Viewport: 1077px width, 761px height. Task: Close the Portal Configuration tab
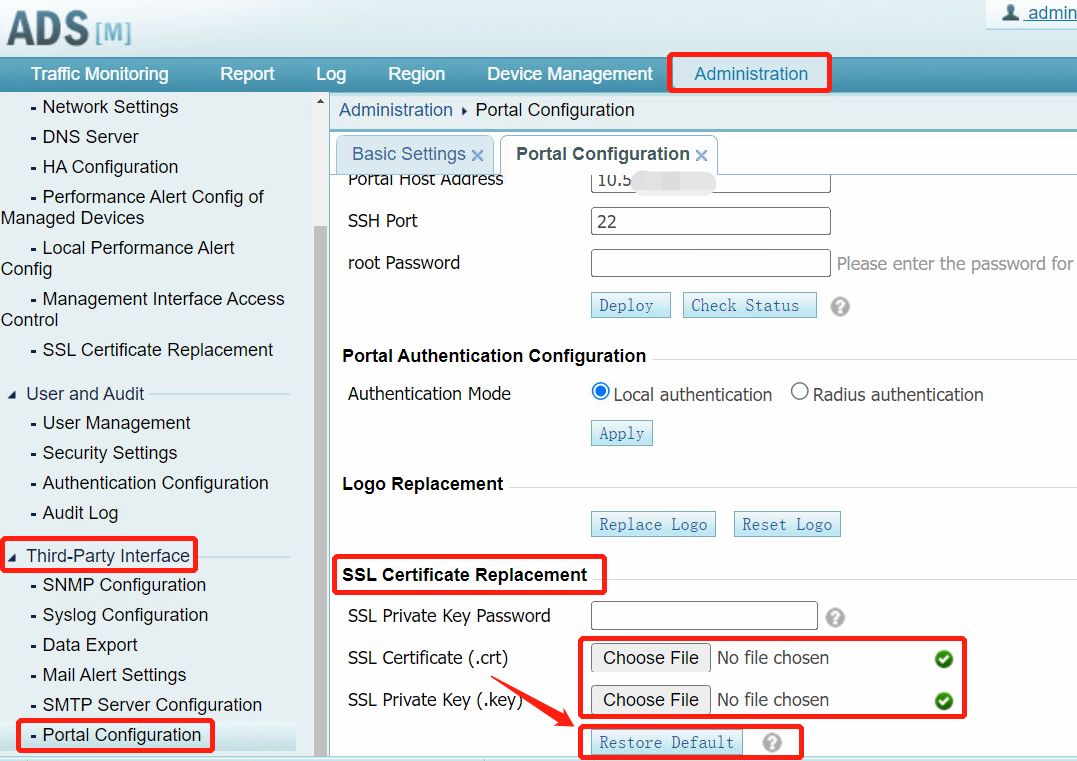point(701,155)
